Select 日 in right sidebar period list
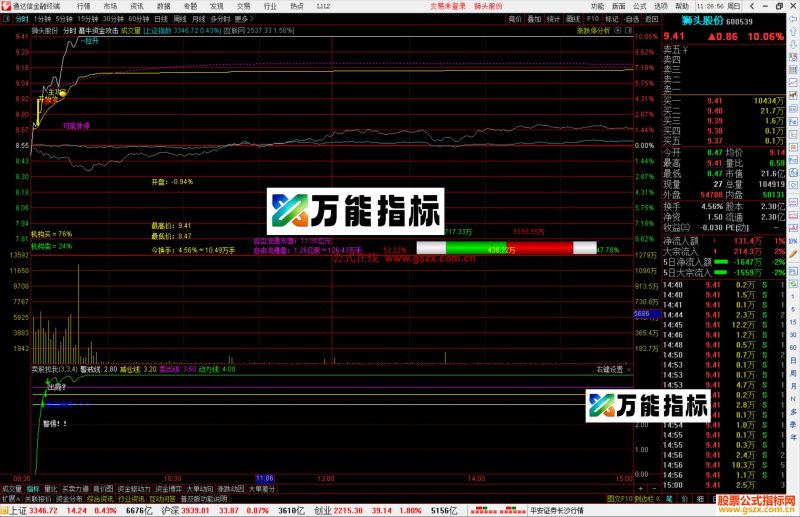Viewport: 800px width, 517px height. click(x=793, y=360)
